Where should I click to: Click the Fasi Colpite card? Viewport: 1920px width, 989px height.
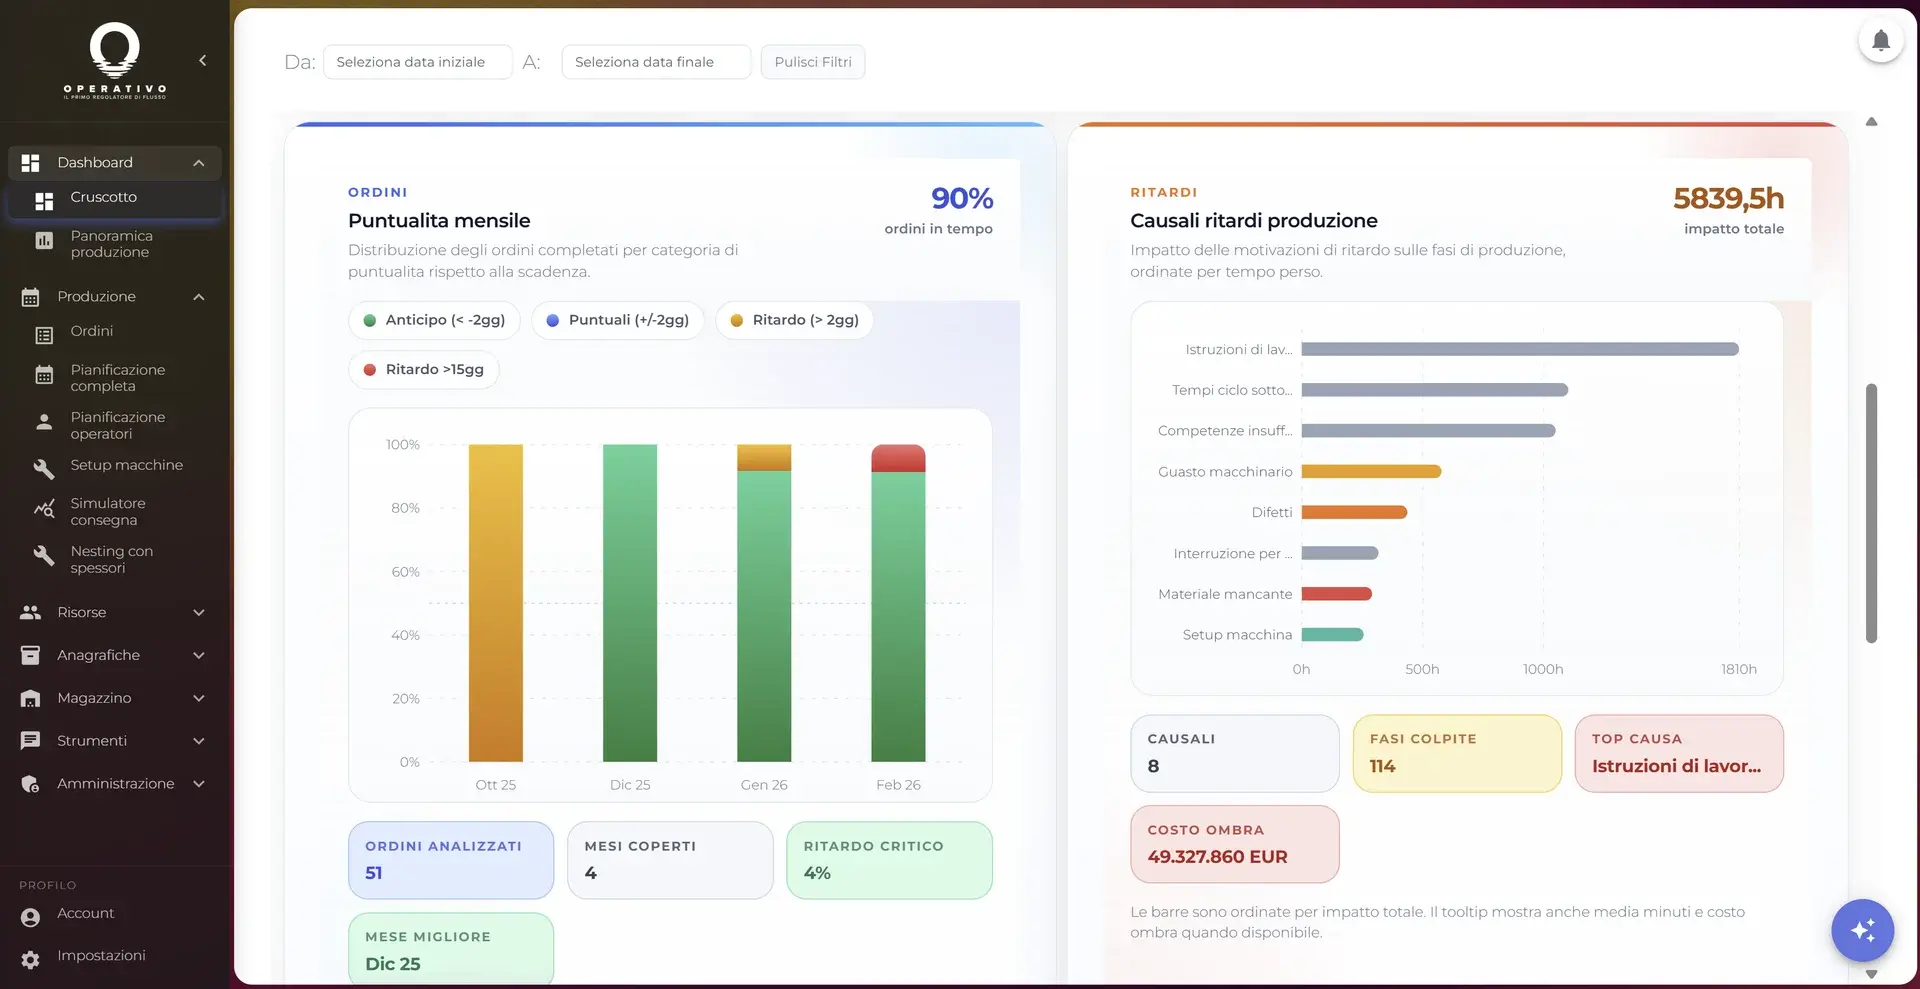click(x=1457, y=753)
